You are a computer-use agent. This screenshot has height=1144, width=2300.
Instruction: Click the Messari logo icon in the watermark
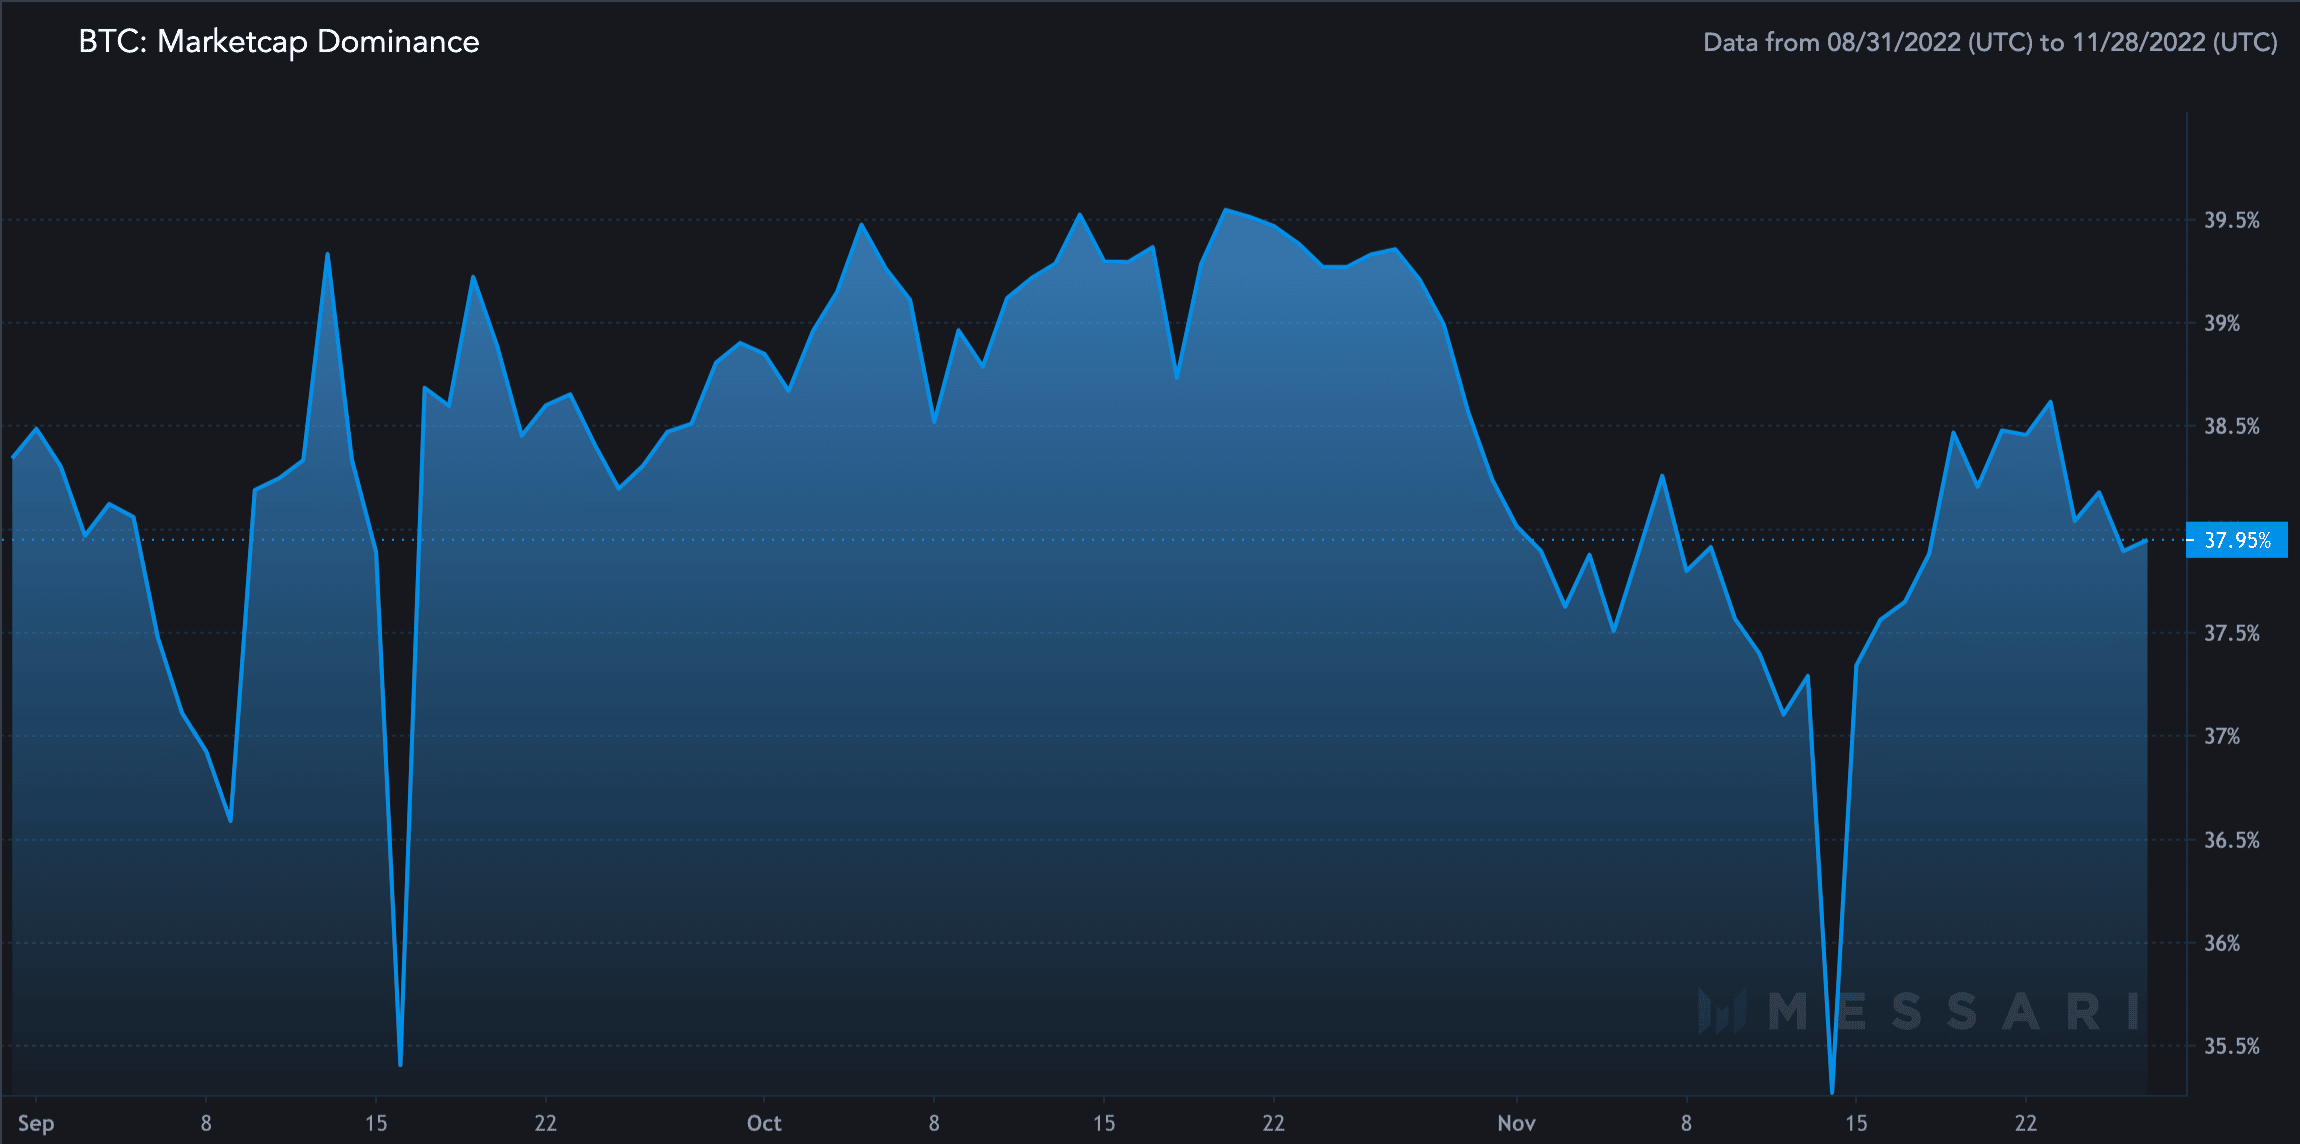coord(1721,1011)
